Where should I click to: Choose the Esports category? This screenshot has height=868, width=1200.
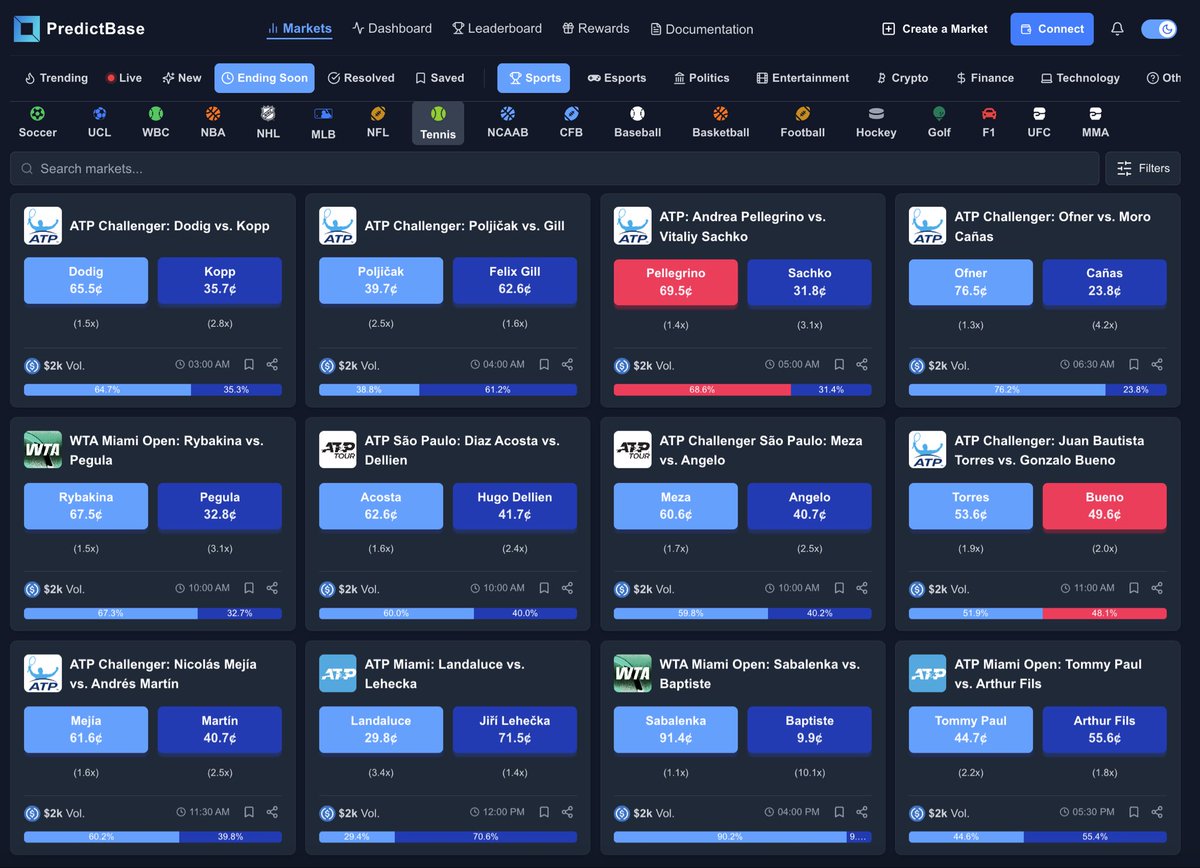[617, 78]
